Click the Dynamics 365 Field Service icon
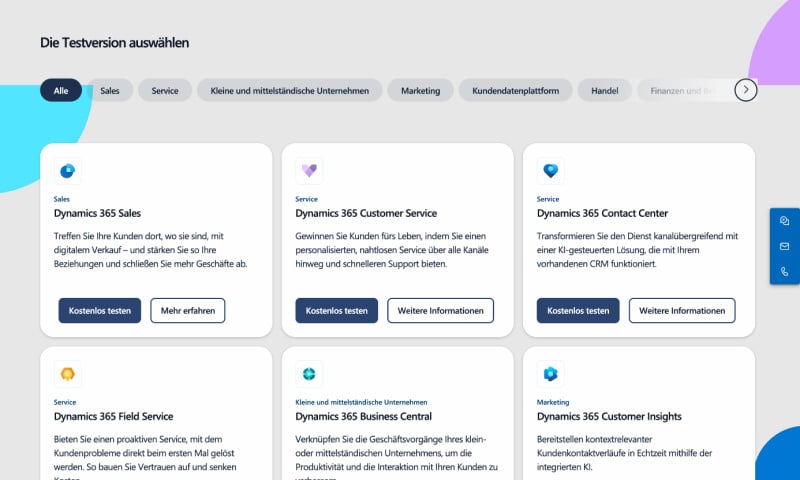This screenshot has height=480, width=800. click(68, 374)
